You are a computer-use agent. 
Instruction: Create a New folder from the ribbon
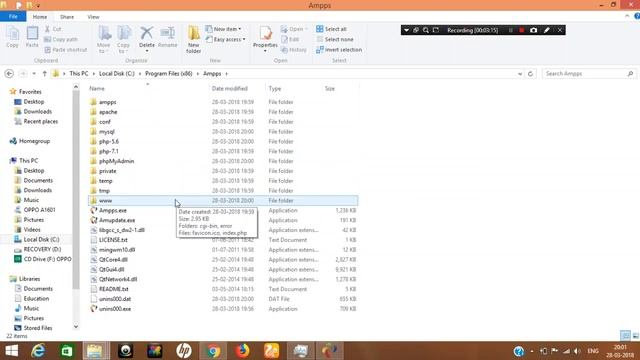[193, 40]
